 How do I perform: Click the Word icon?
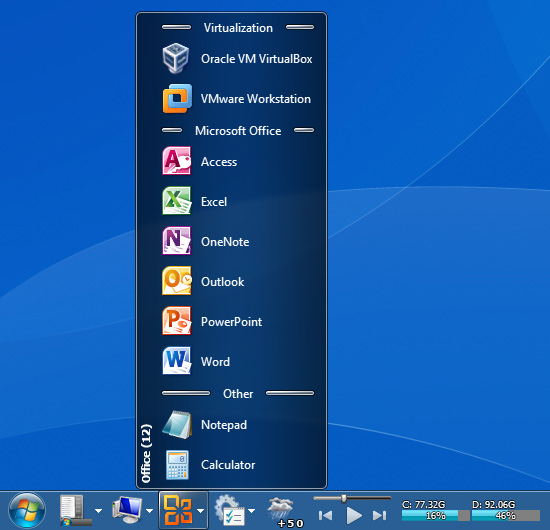176,361
